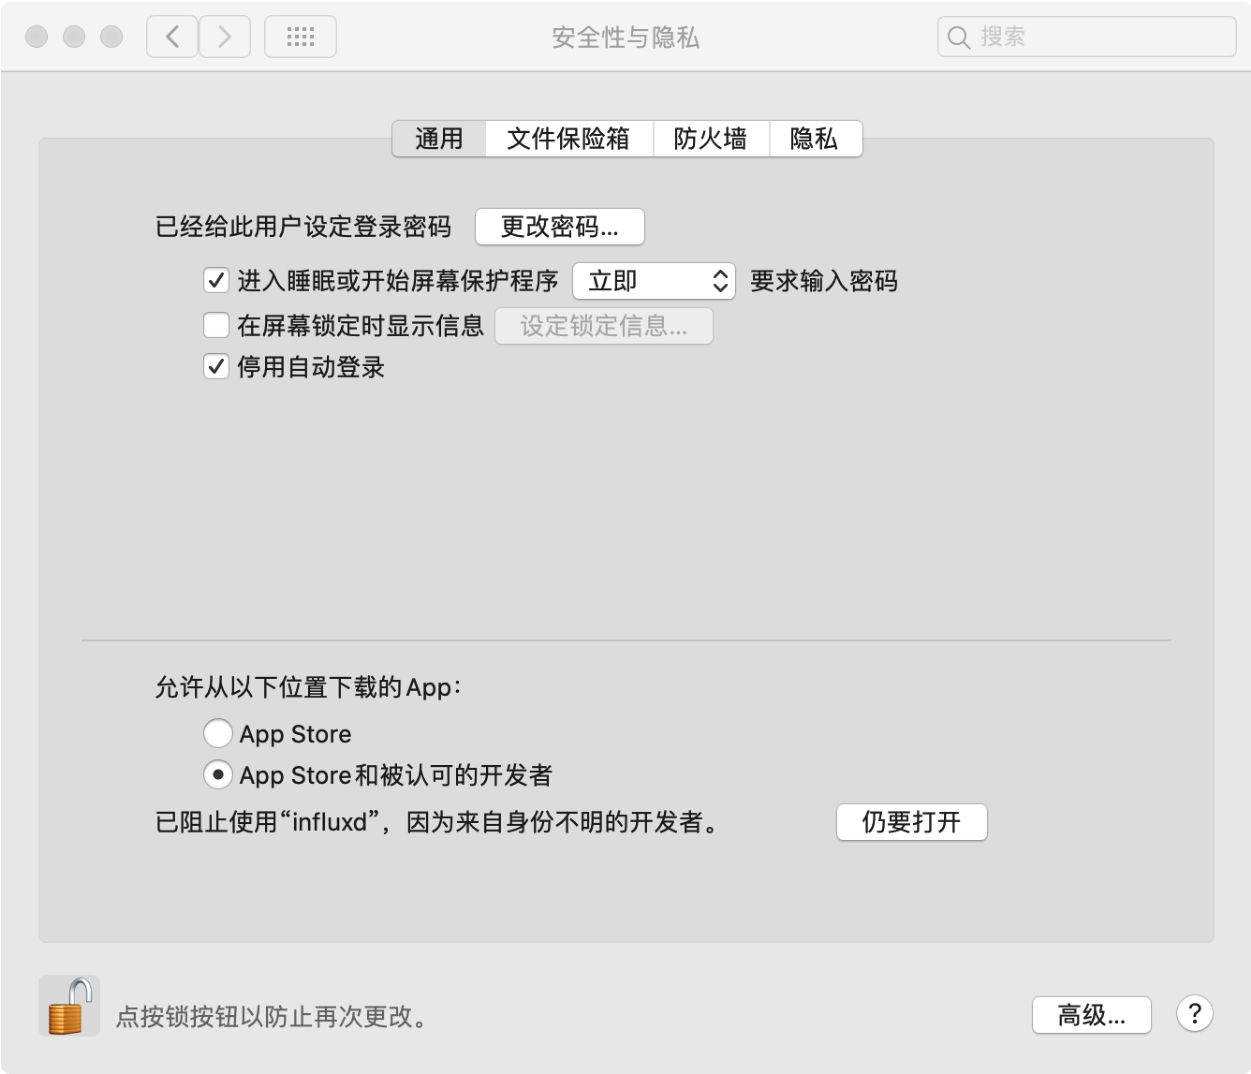Click in the 搜索 search field

tap(1087, 37)
